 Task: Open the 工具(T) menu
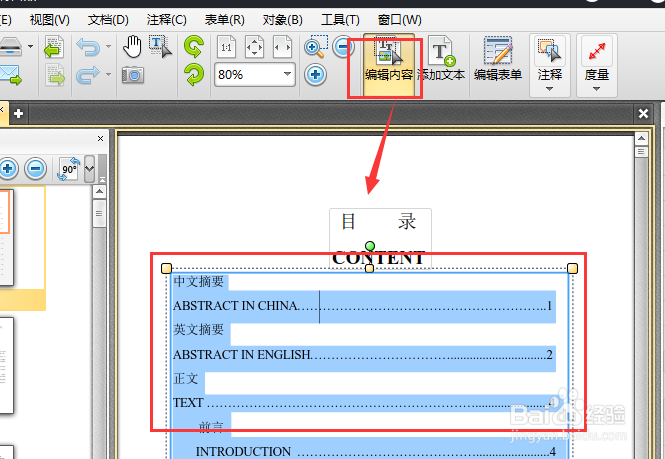pos(341,20)
